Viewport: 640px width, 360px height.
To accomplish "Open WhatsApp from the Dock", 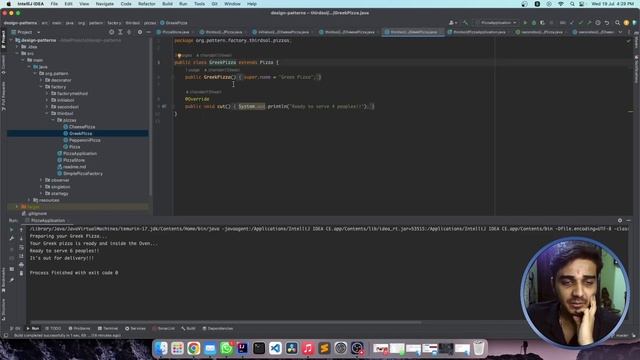I will [x=226, y=348].
